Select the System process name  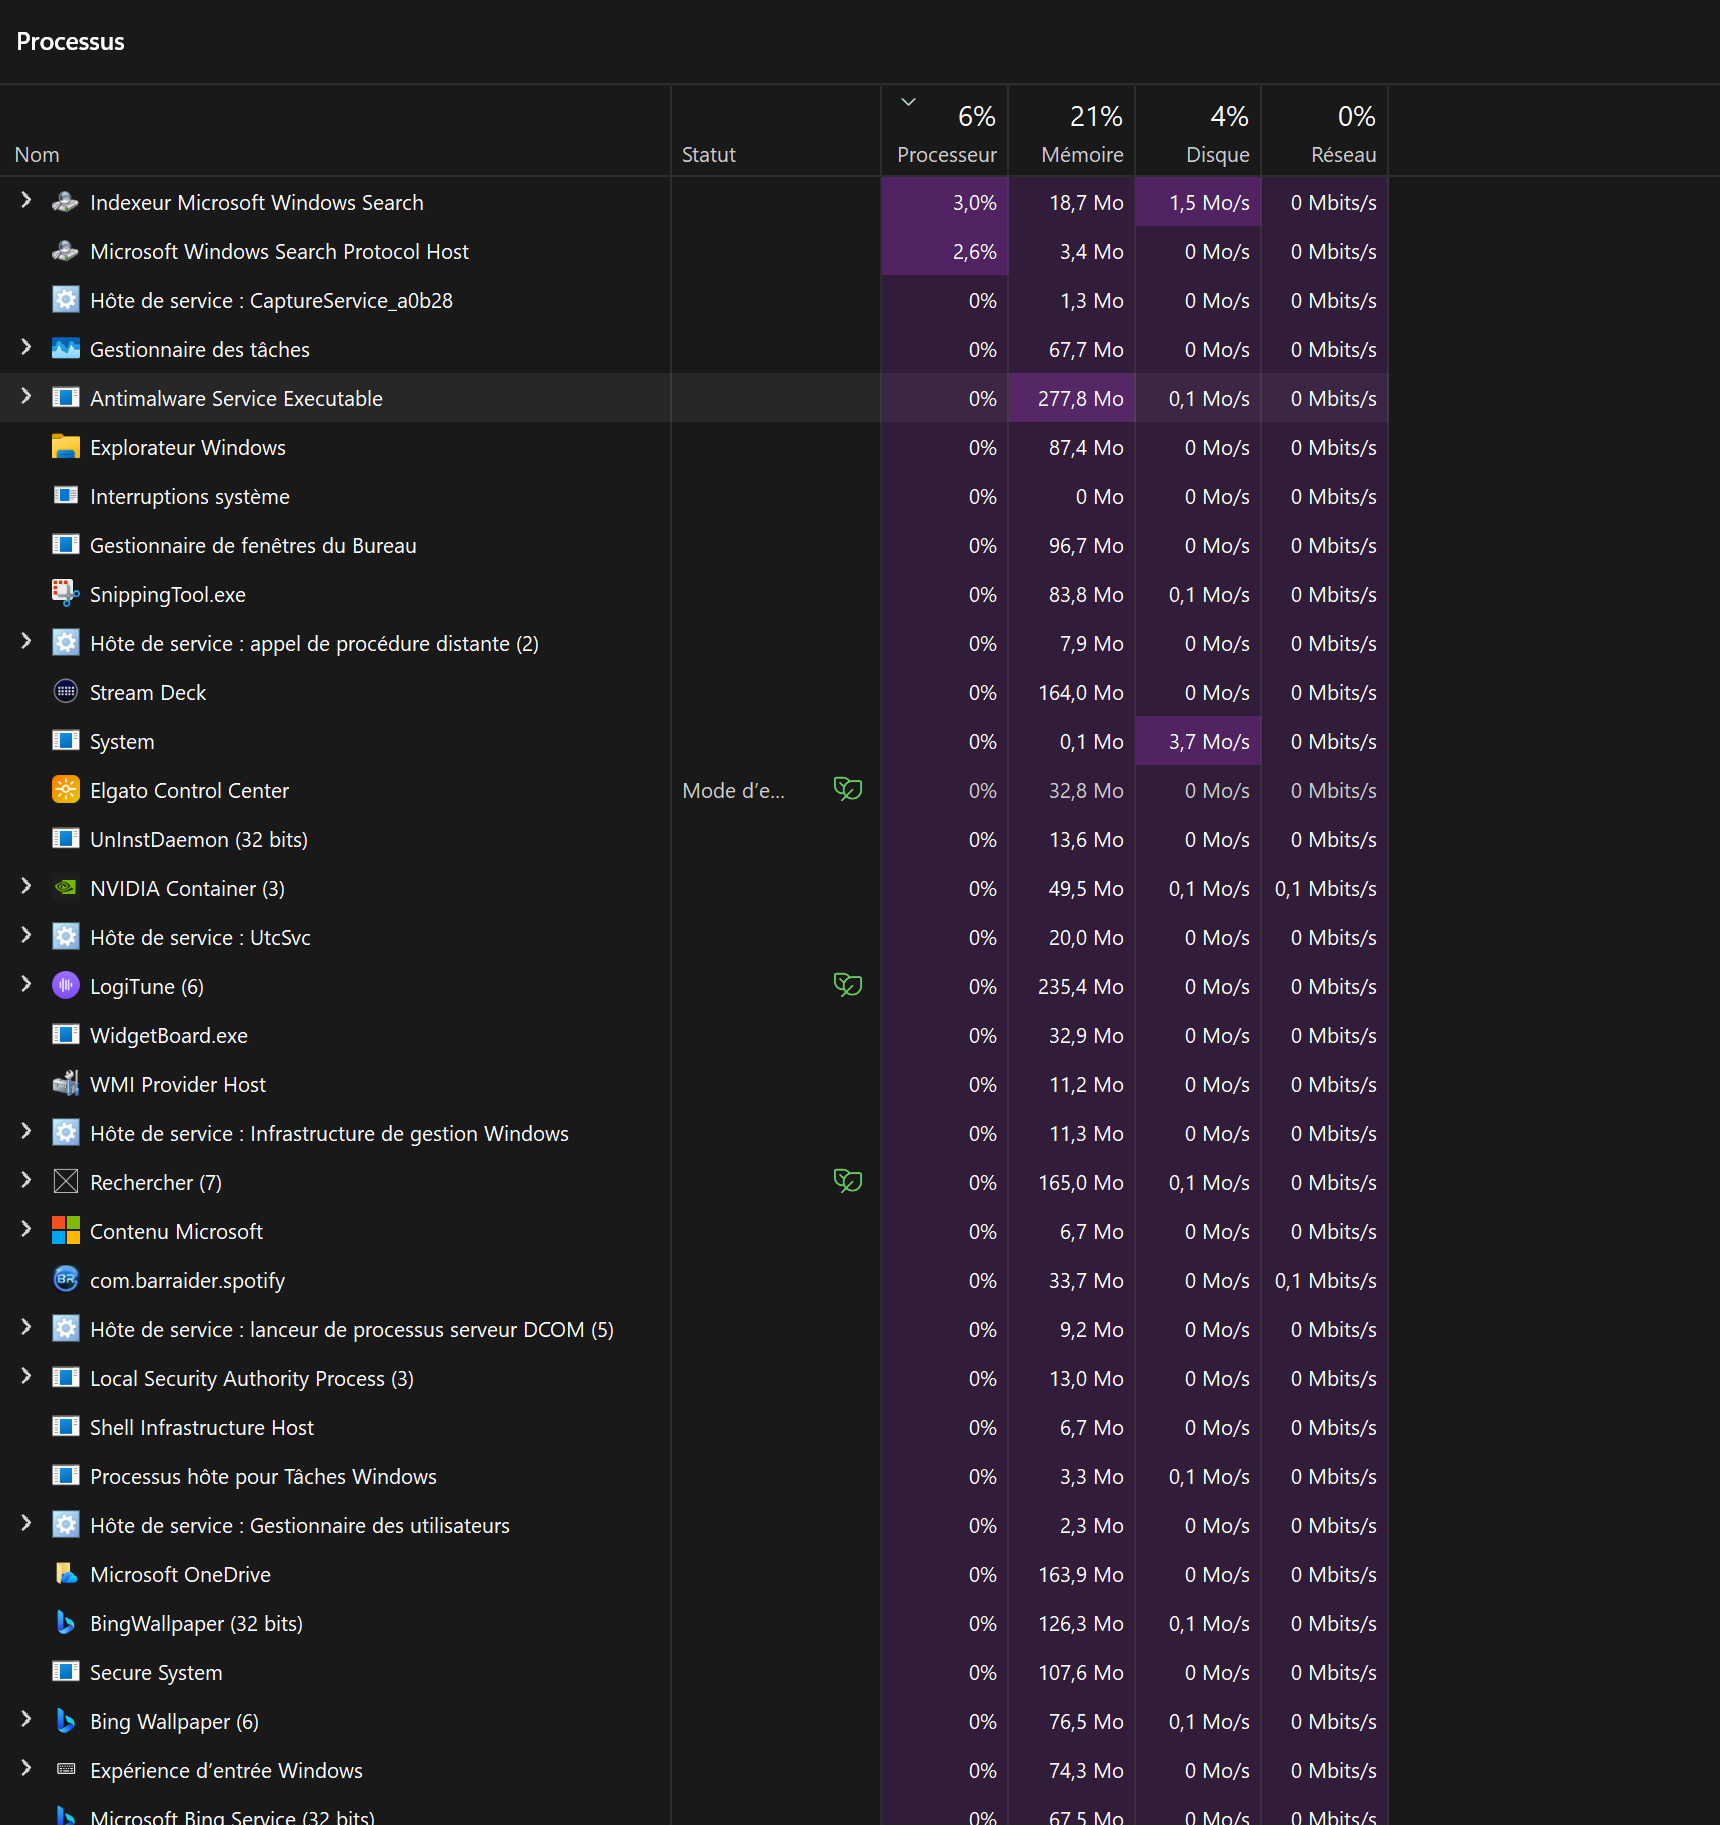click(x=122, y=742)
